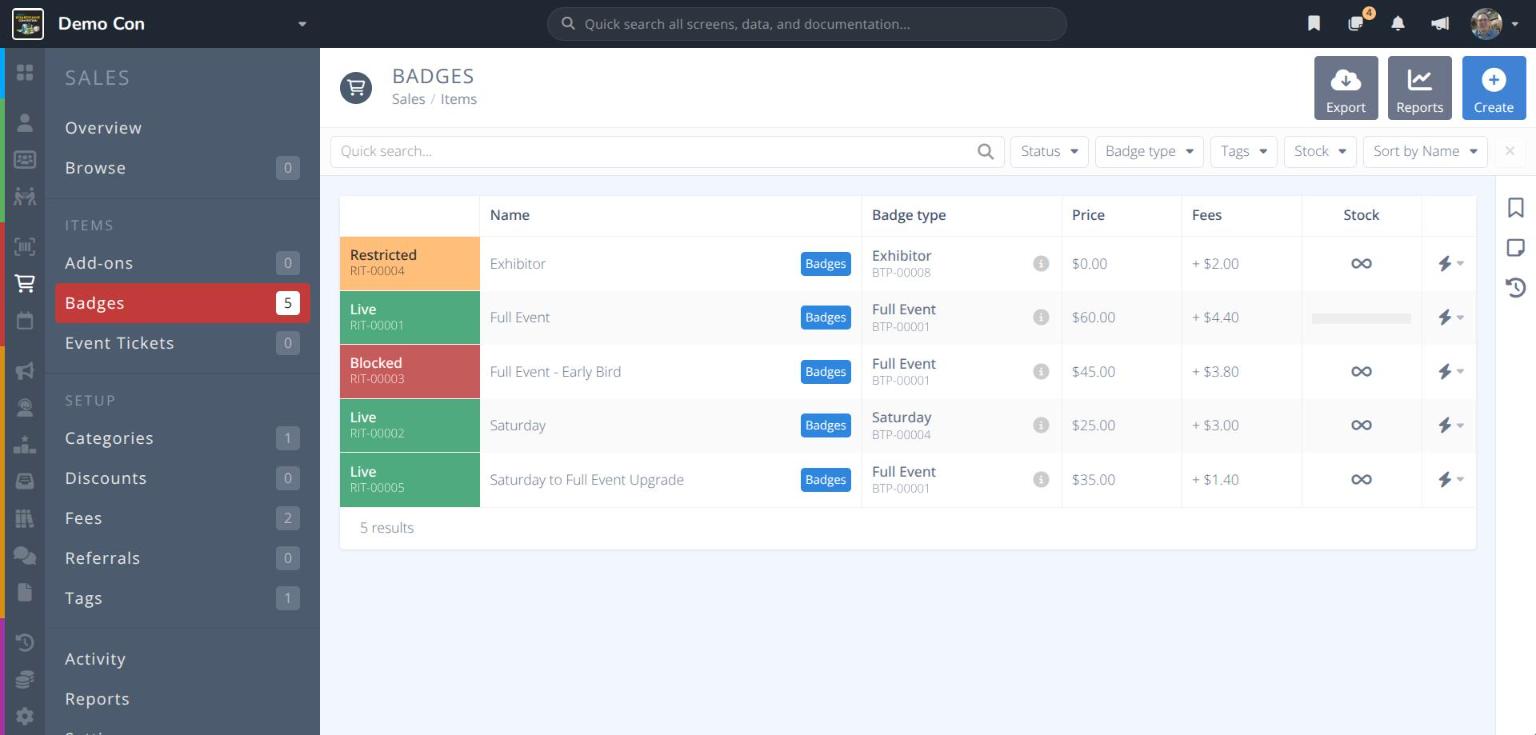Viewport: 1536px width, 735px height.
Task: Open the Status filter dropdown
Action: coord(1049,151)
